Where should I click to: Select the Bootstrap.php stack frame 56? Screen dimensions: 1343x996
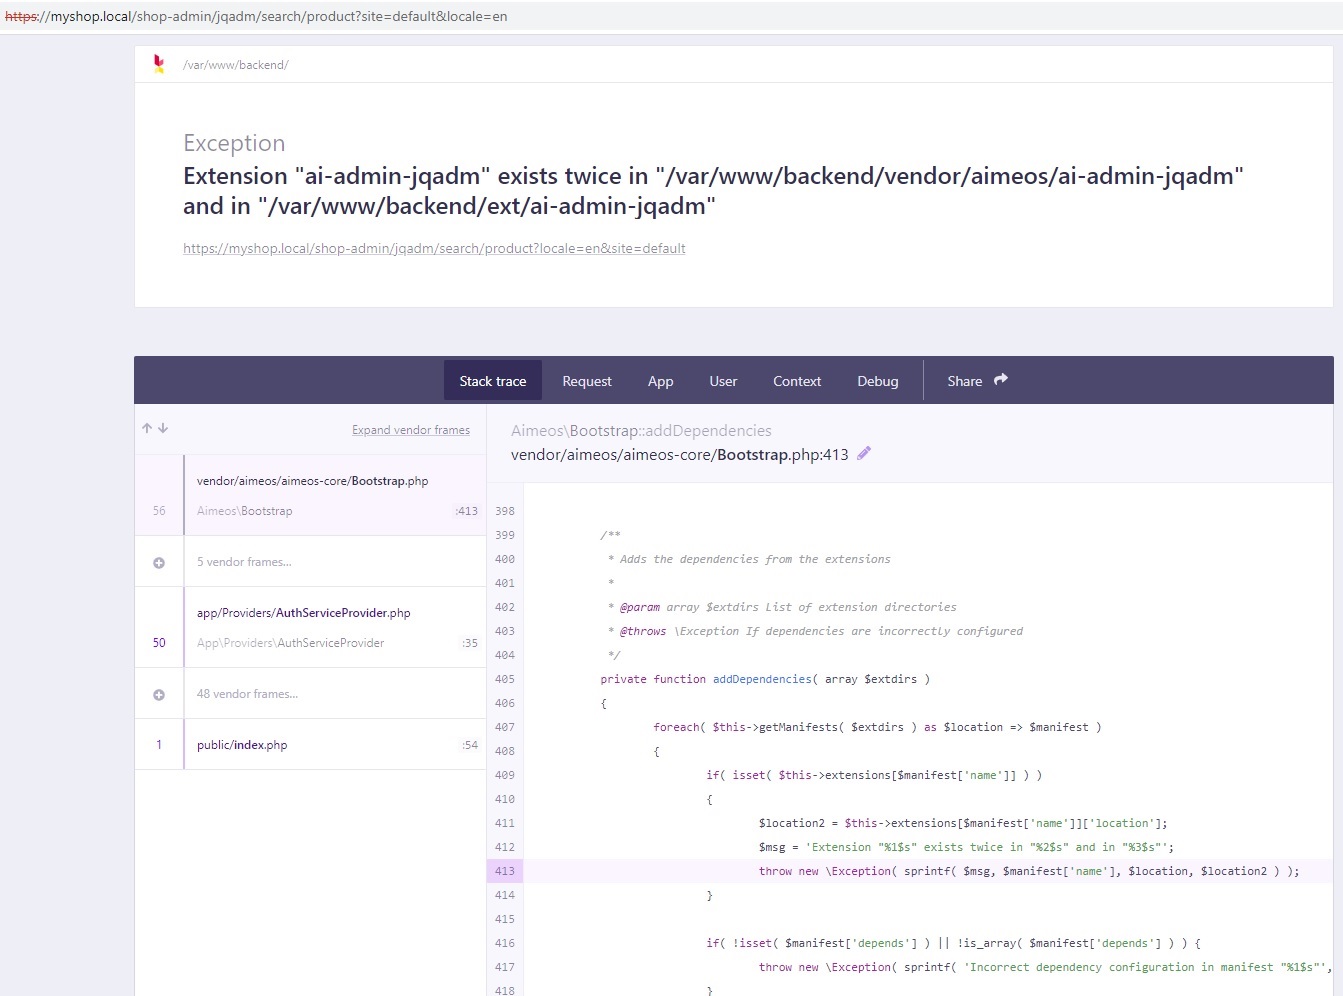coord(310,495)
